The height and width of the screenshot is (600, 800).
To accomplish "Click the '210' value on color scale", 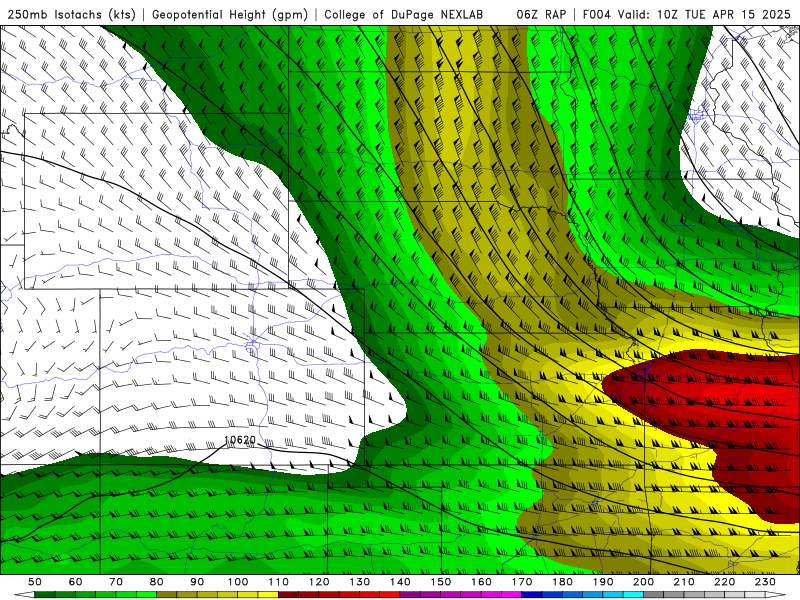I will click(684, 582).
